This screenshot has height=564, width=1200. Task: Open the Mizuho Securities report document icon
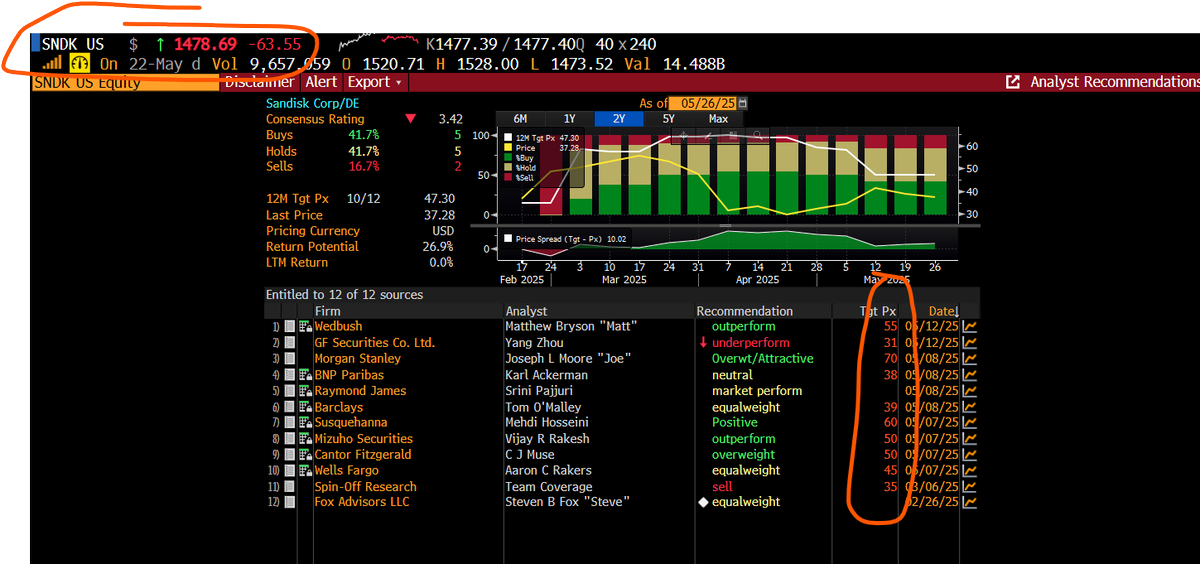point(305,439)
